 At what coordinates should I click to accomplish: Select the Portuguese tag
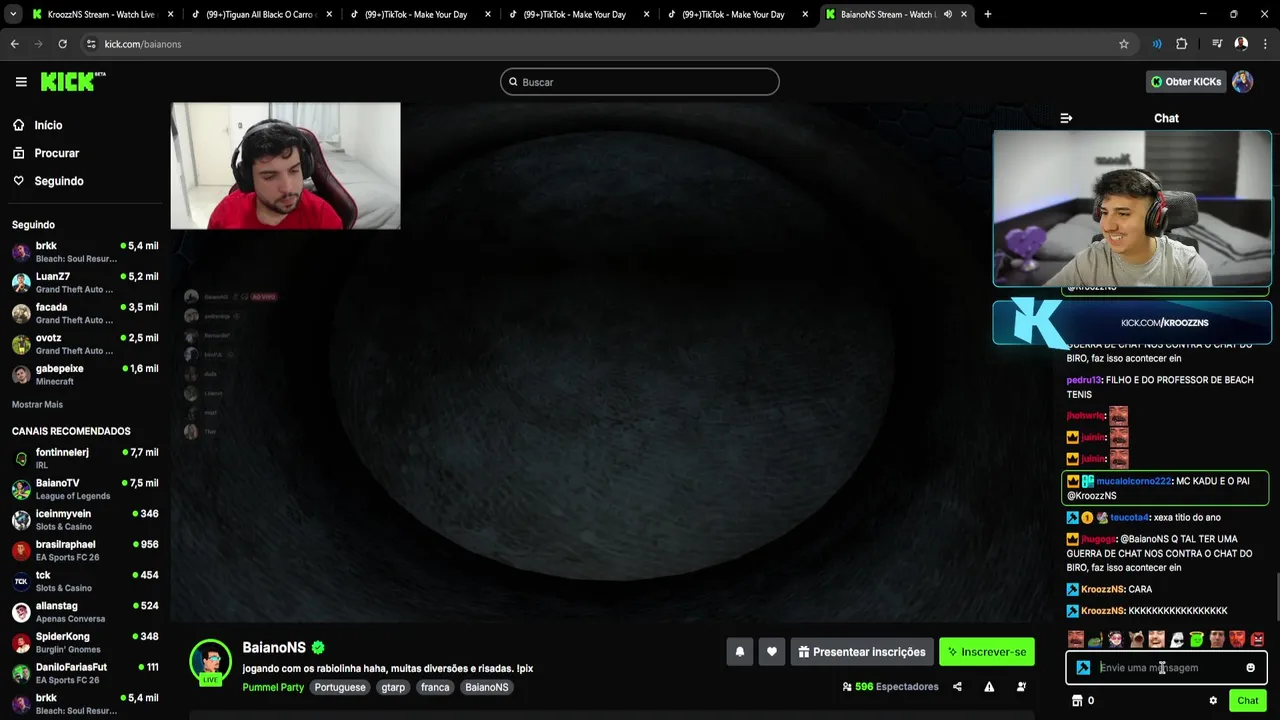coord(340,687)
